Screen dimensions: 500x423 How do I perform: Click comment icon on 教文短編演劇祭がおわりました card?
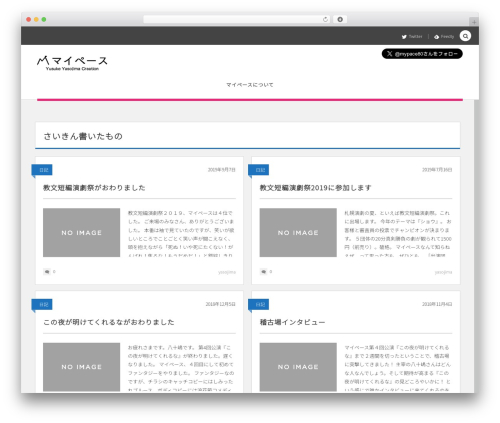(47, 272)
